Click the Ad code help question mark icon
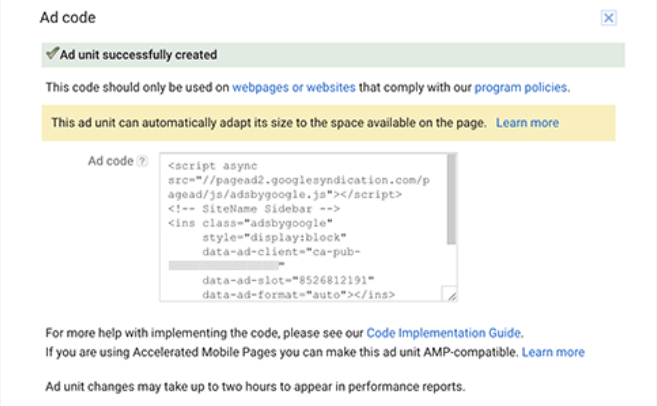657x406 pixels. [142, 161]
